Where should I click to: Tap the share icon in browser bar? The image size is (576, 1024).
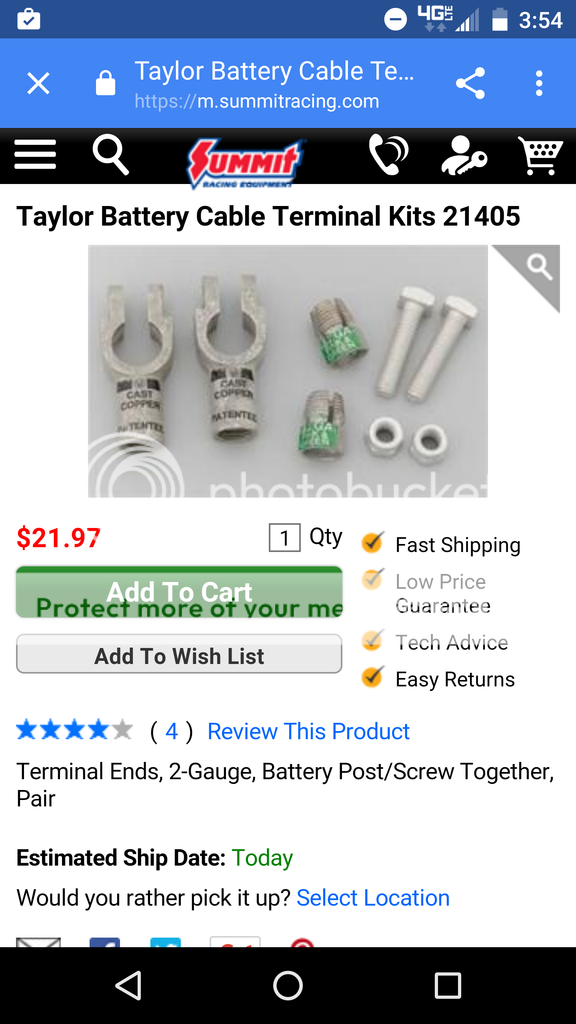click(470, 84)
